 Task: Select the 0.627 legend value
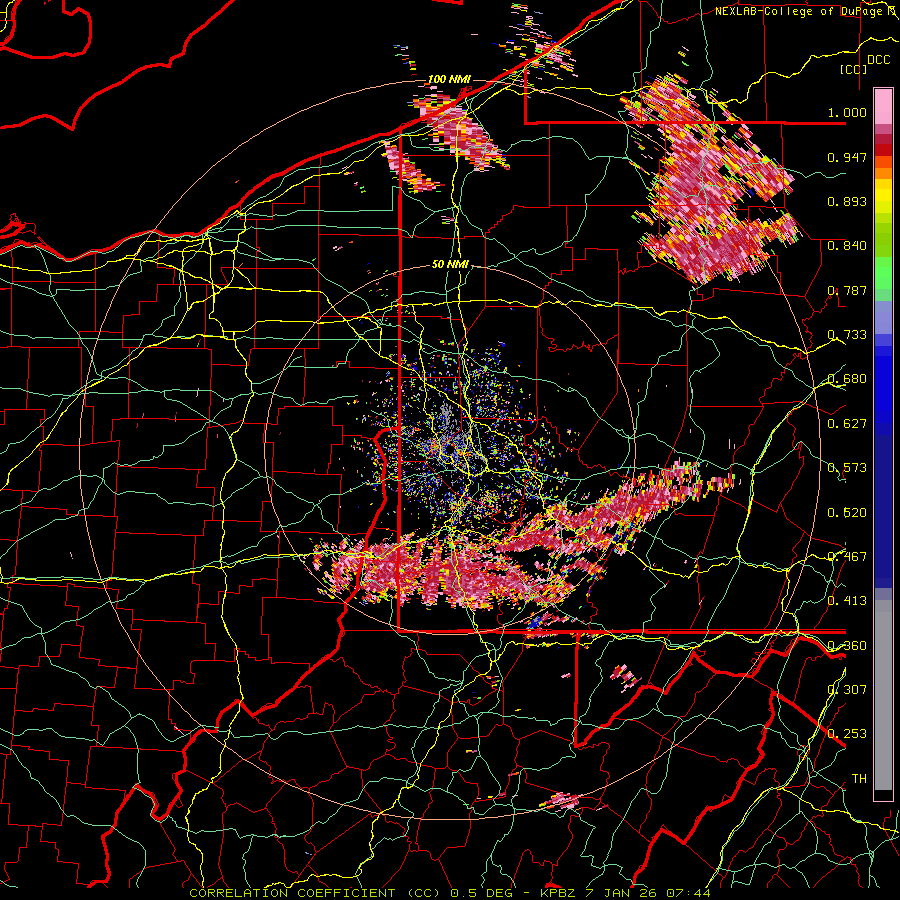tap(847, 424)
